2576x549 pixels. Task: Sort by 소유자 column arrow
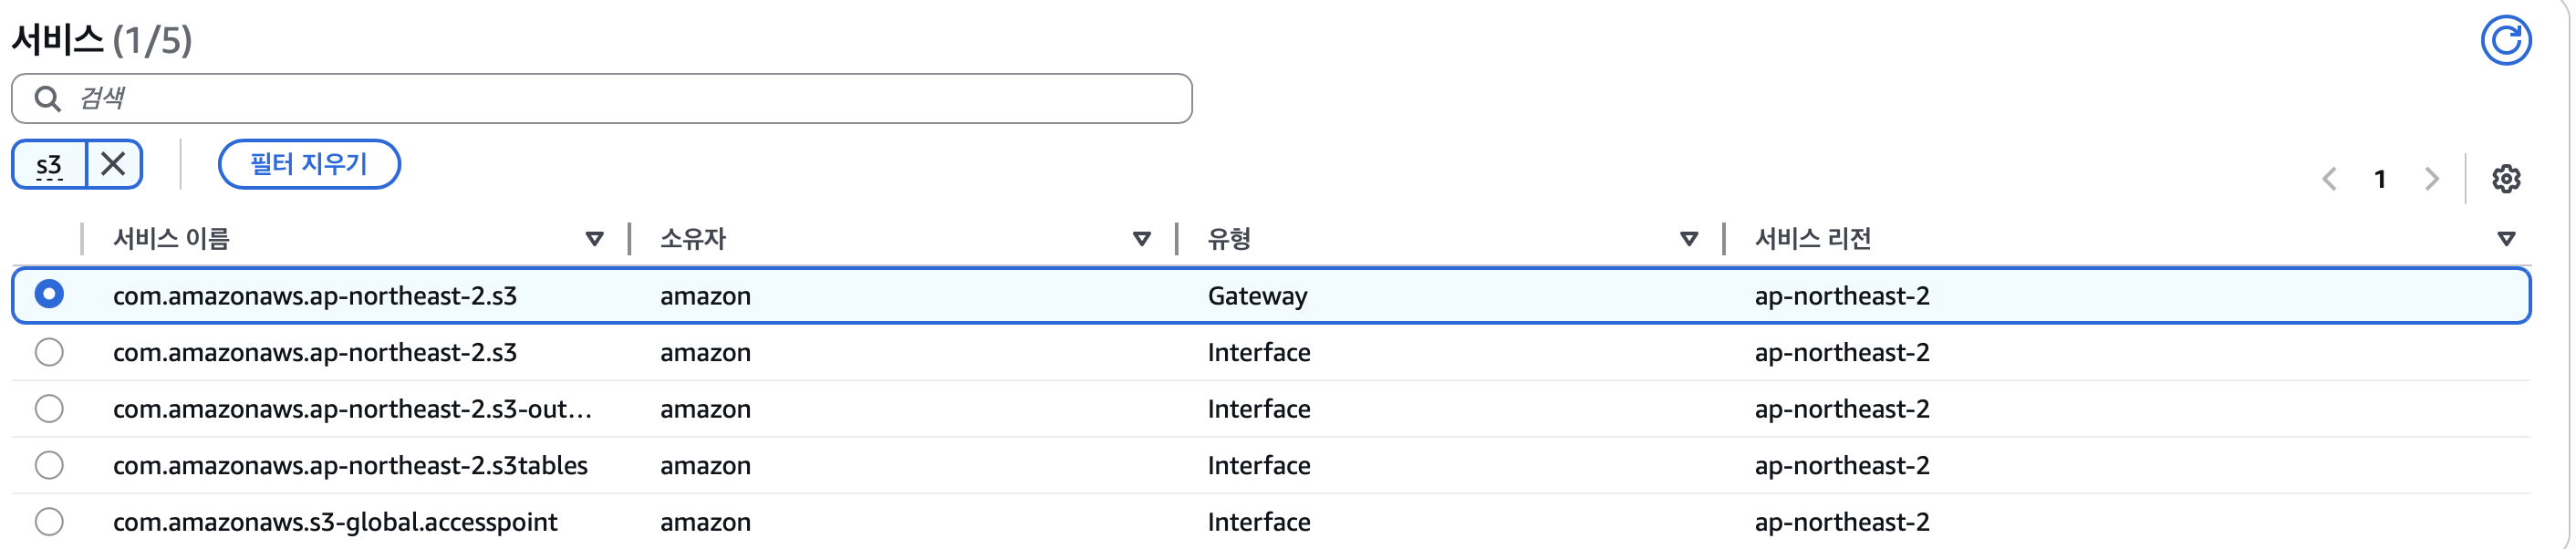pos(1141,239)
